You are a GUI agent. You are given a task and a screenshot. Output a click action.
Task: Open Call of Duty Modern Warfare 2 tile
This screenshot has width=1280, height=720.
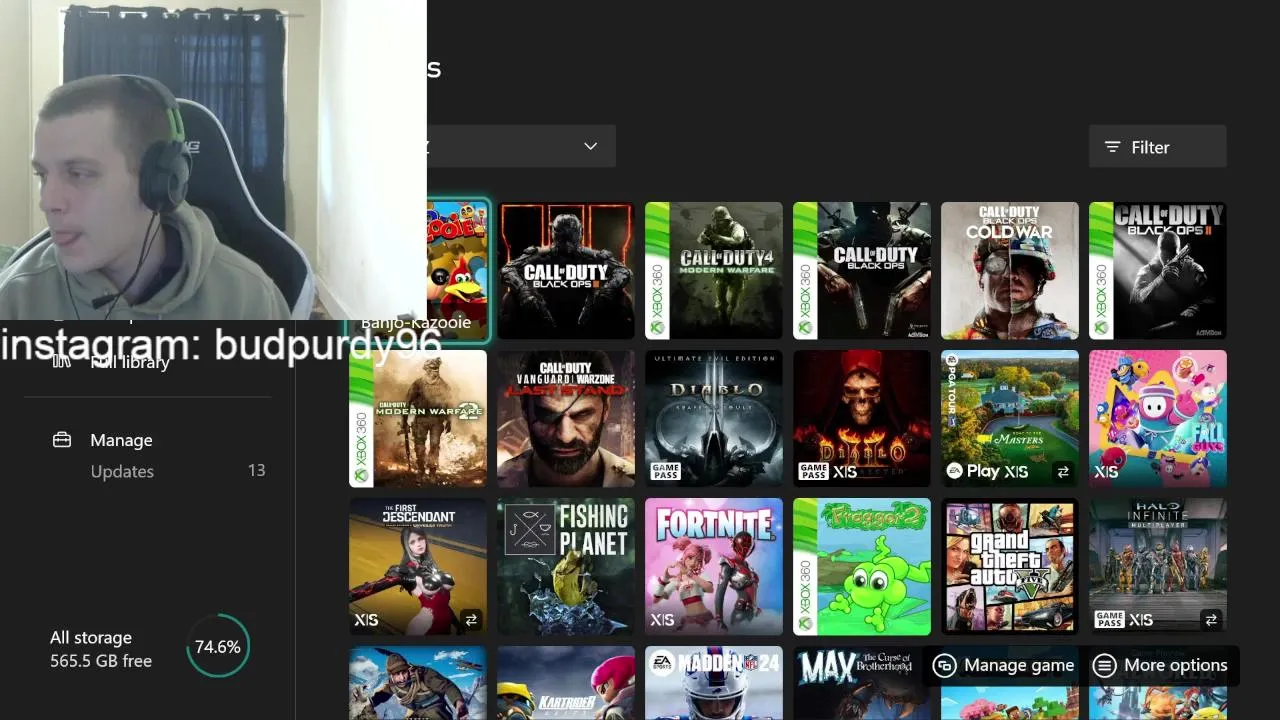point(418,419)
